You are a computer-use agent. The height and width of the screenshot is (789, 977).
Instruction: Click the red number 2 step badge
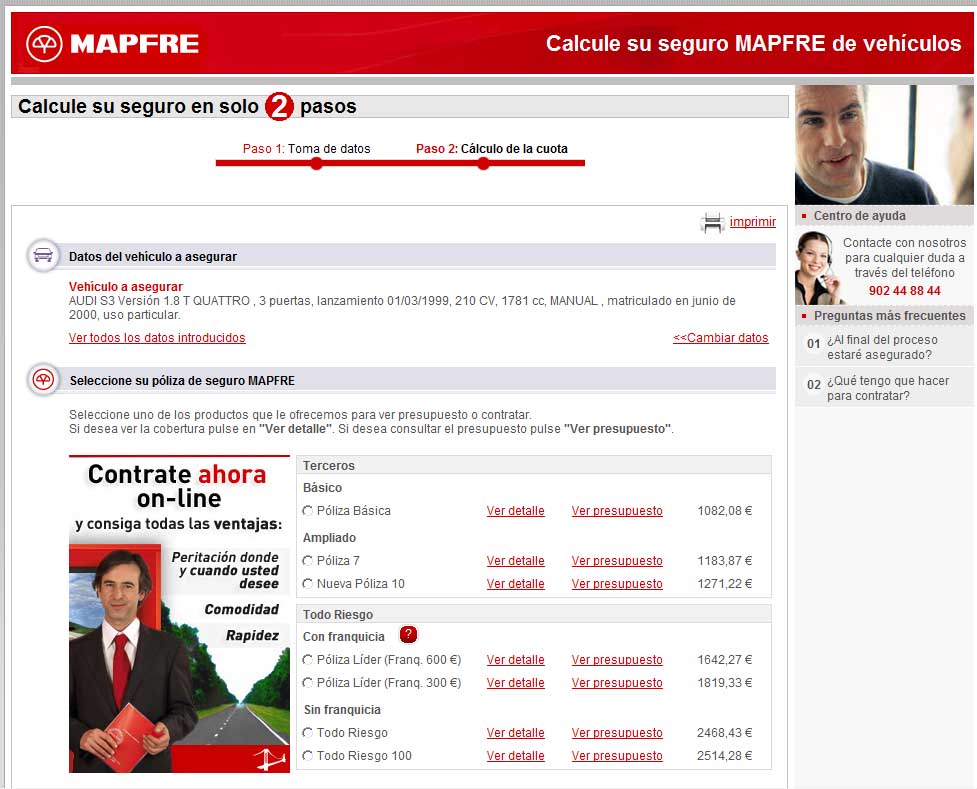279,107
